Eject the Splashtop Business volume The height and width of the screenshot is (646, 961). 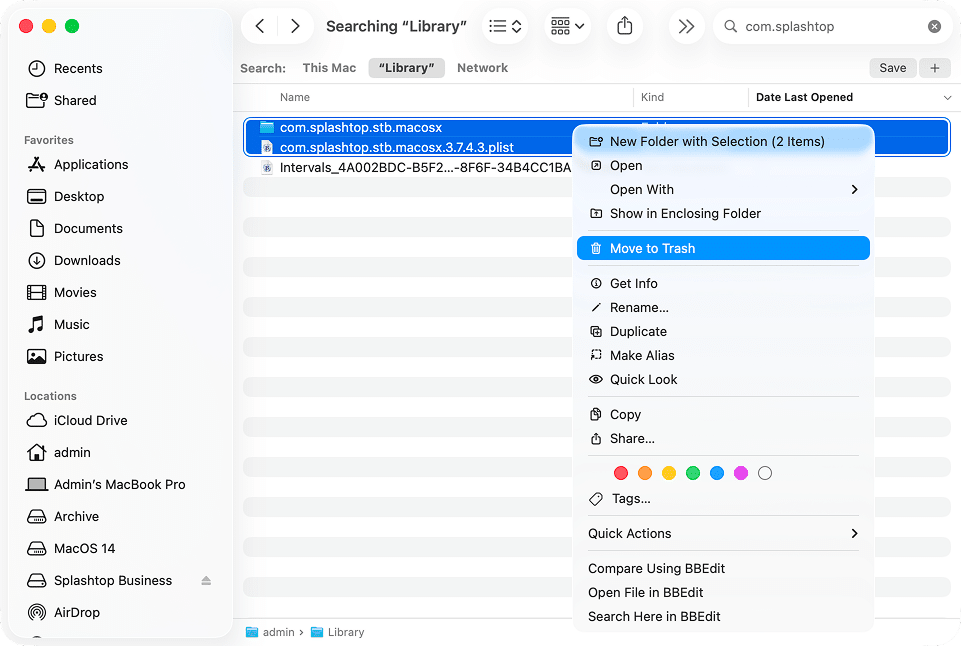click(x=206, y=581)
